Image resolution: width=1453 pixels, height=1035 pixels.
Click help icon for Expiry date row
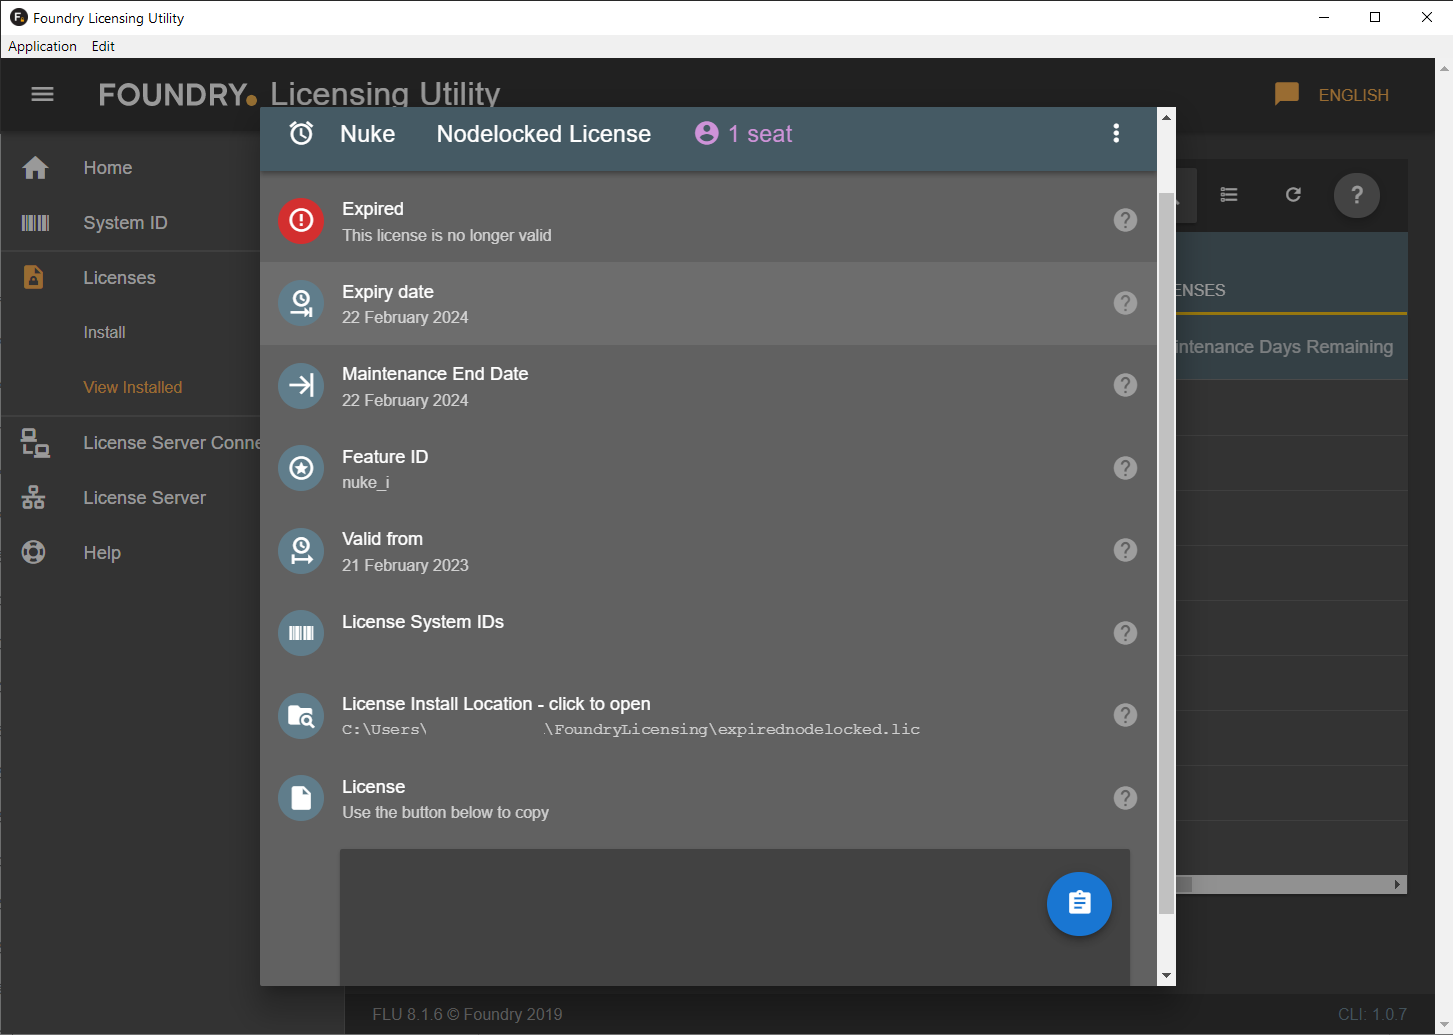(1125, 303)
